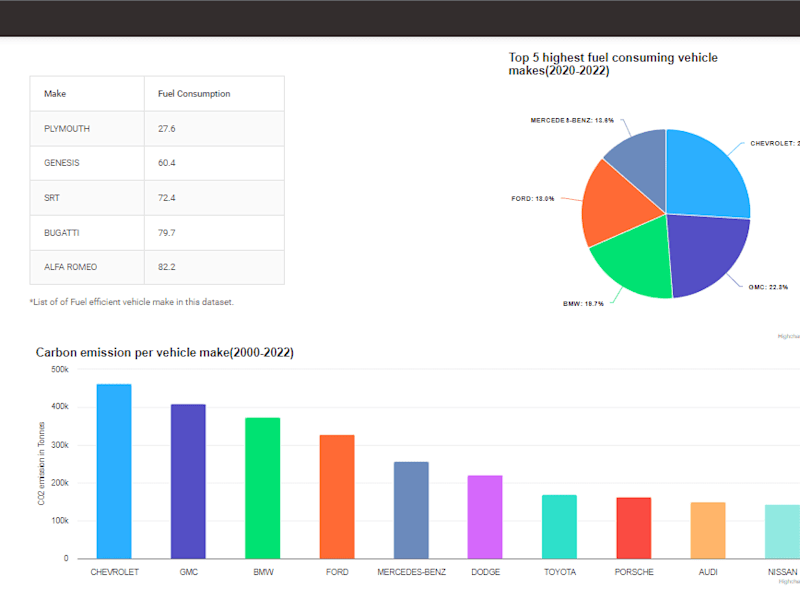This screenshot has height=600, width=800.
Task: Click the AUDI light orange bar
Action: coord(708,531)
